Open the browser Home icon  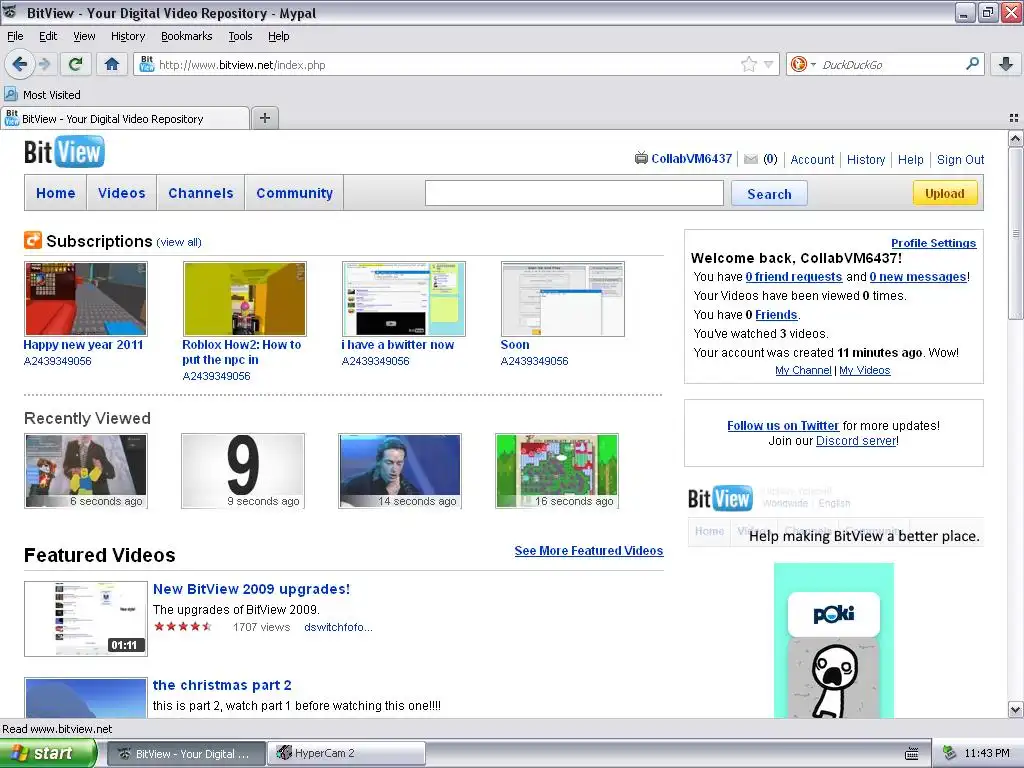point(112,64)
